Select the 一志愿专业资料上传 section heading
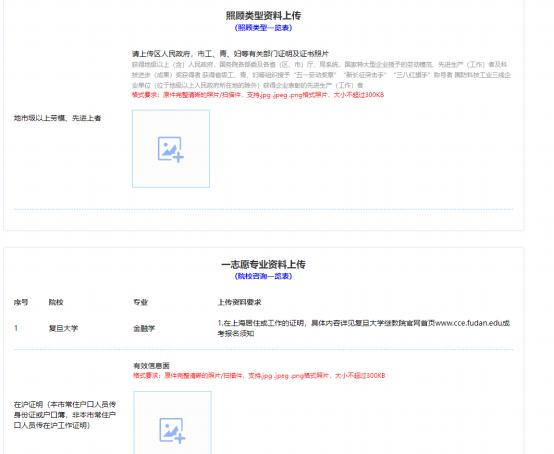Screen dimensions: 554x454 click(263, 264)
